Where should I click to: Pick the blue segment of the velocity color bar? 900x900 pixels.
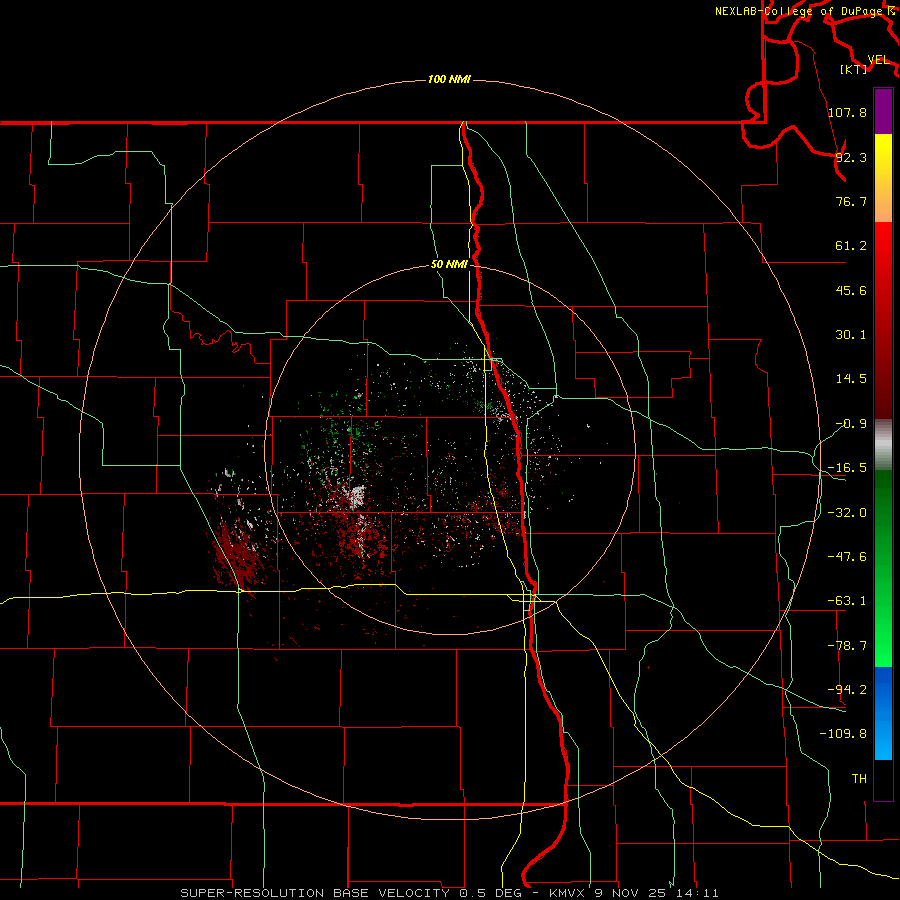point(883,713)
